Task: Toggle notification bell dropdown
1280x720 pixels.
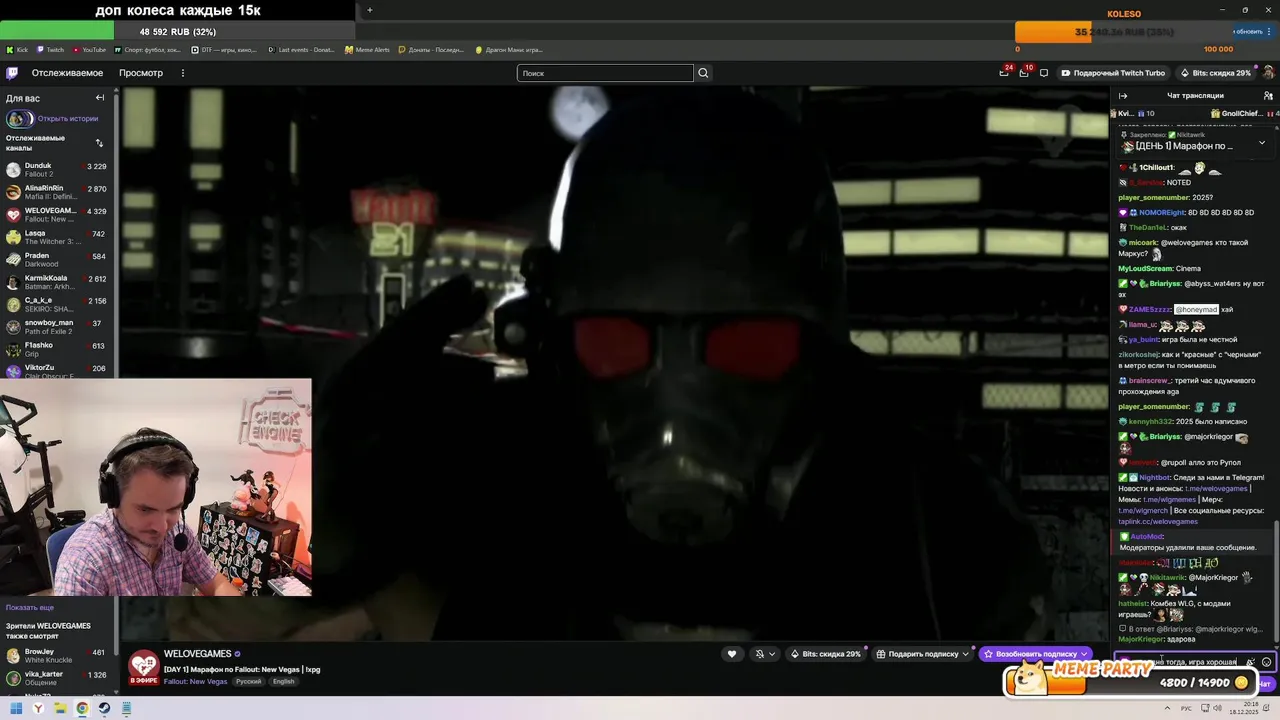Action: click(764, 654)
